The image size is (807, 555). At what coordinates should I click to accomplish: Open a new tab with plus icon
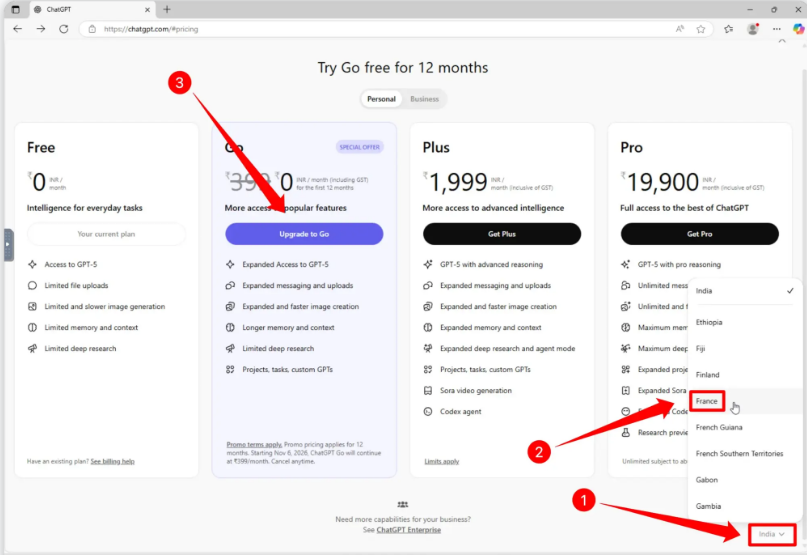[x=167, y=9]
